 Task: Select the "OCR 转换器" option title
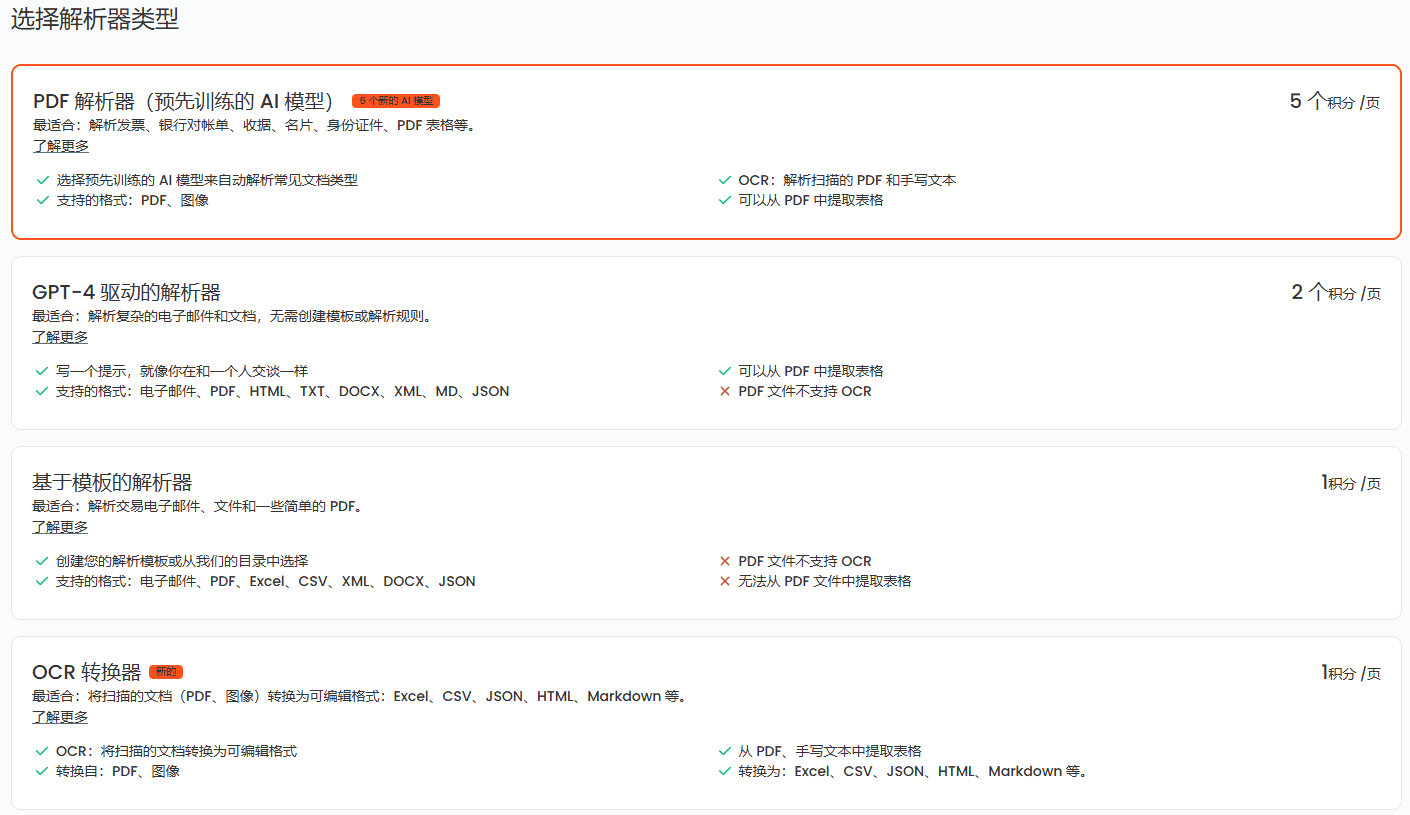click(86, 672)
